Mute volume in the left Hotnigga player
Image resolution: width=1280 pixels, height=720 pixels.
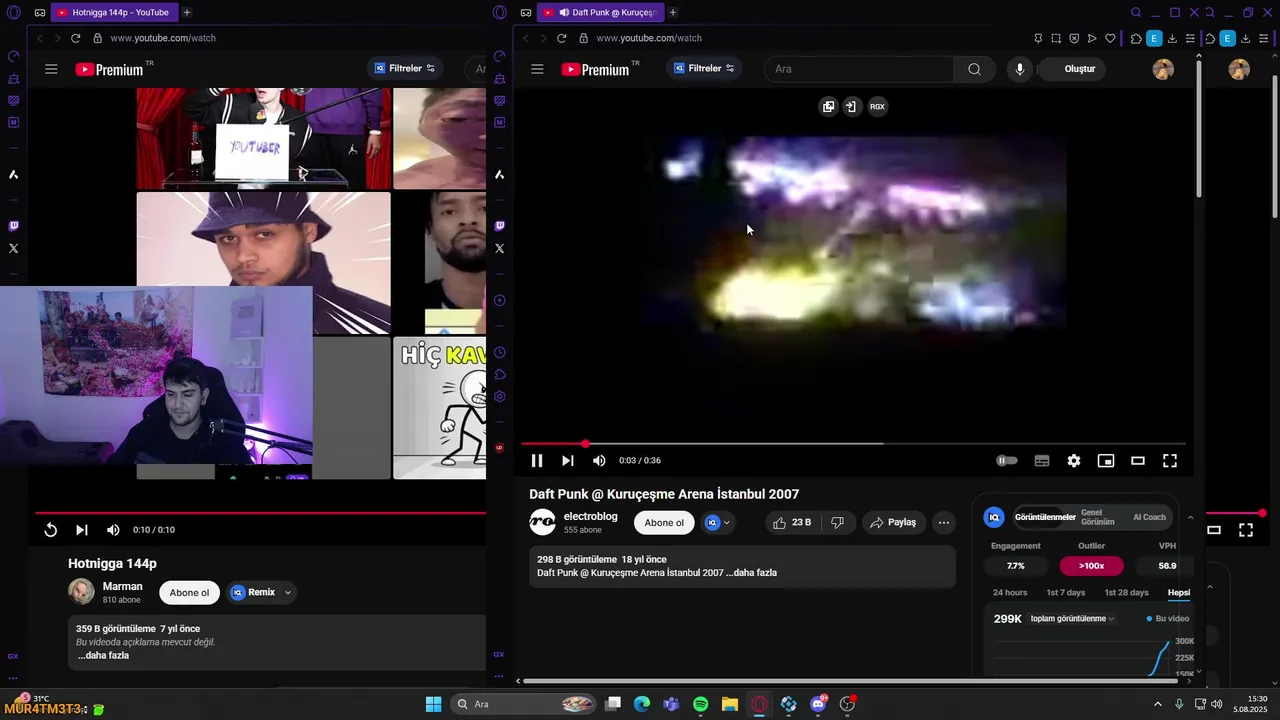pos(113,530)
